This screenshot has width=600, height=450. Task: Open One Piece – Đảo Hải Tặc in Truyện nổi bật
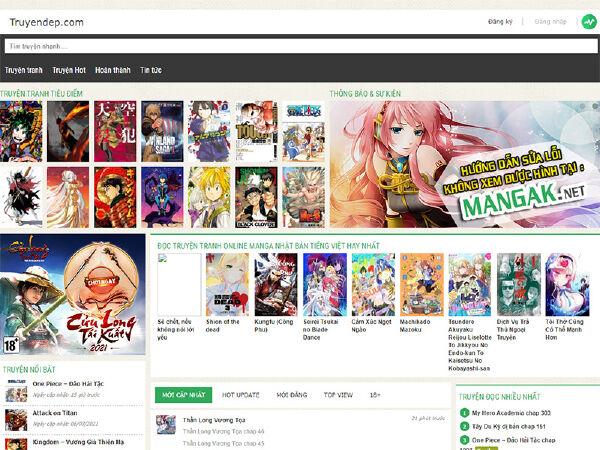(68, 383)
